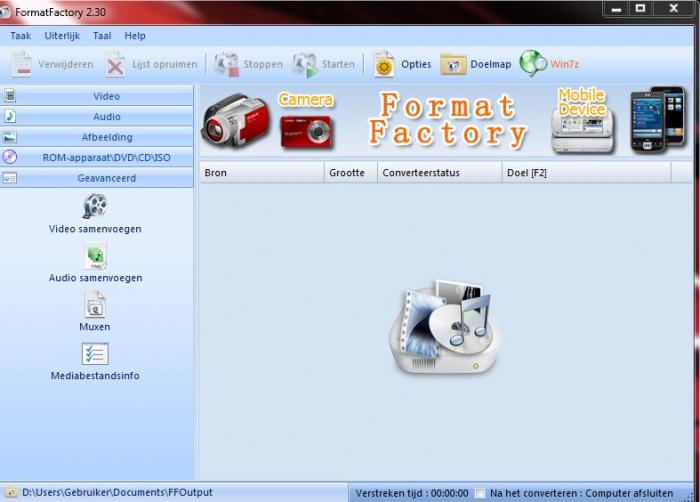Viewport: 700px width, 502px height.
Task: Click the Opties label
Action: coord(416,64)
